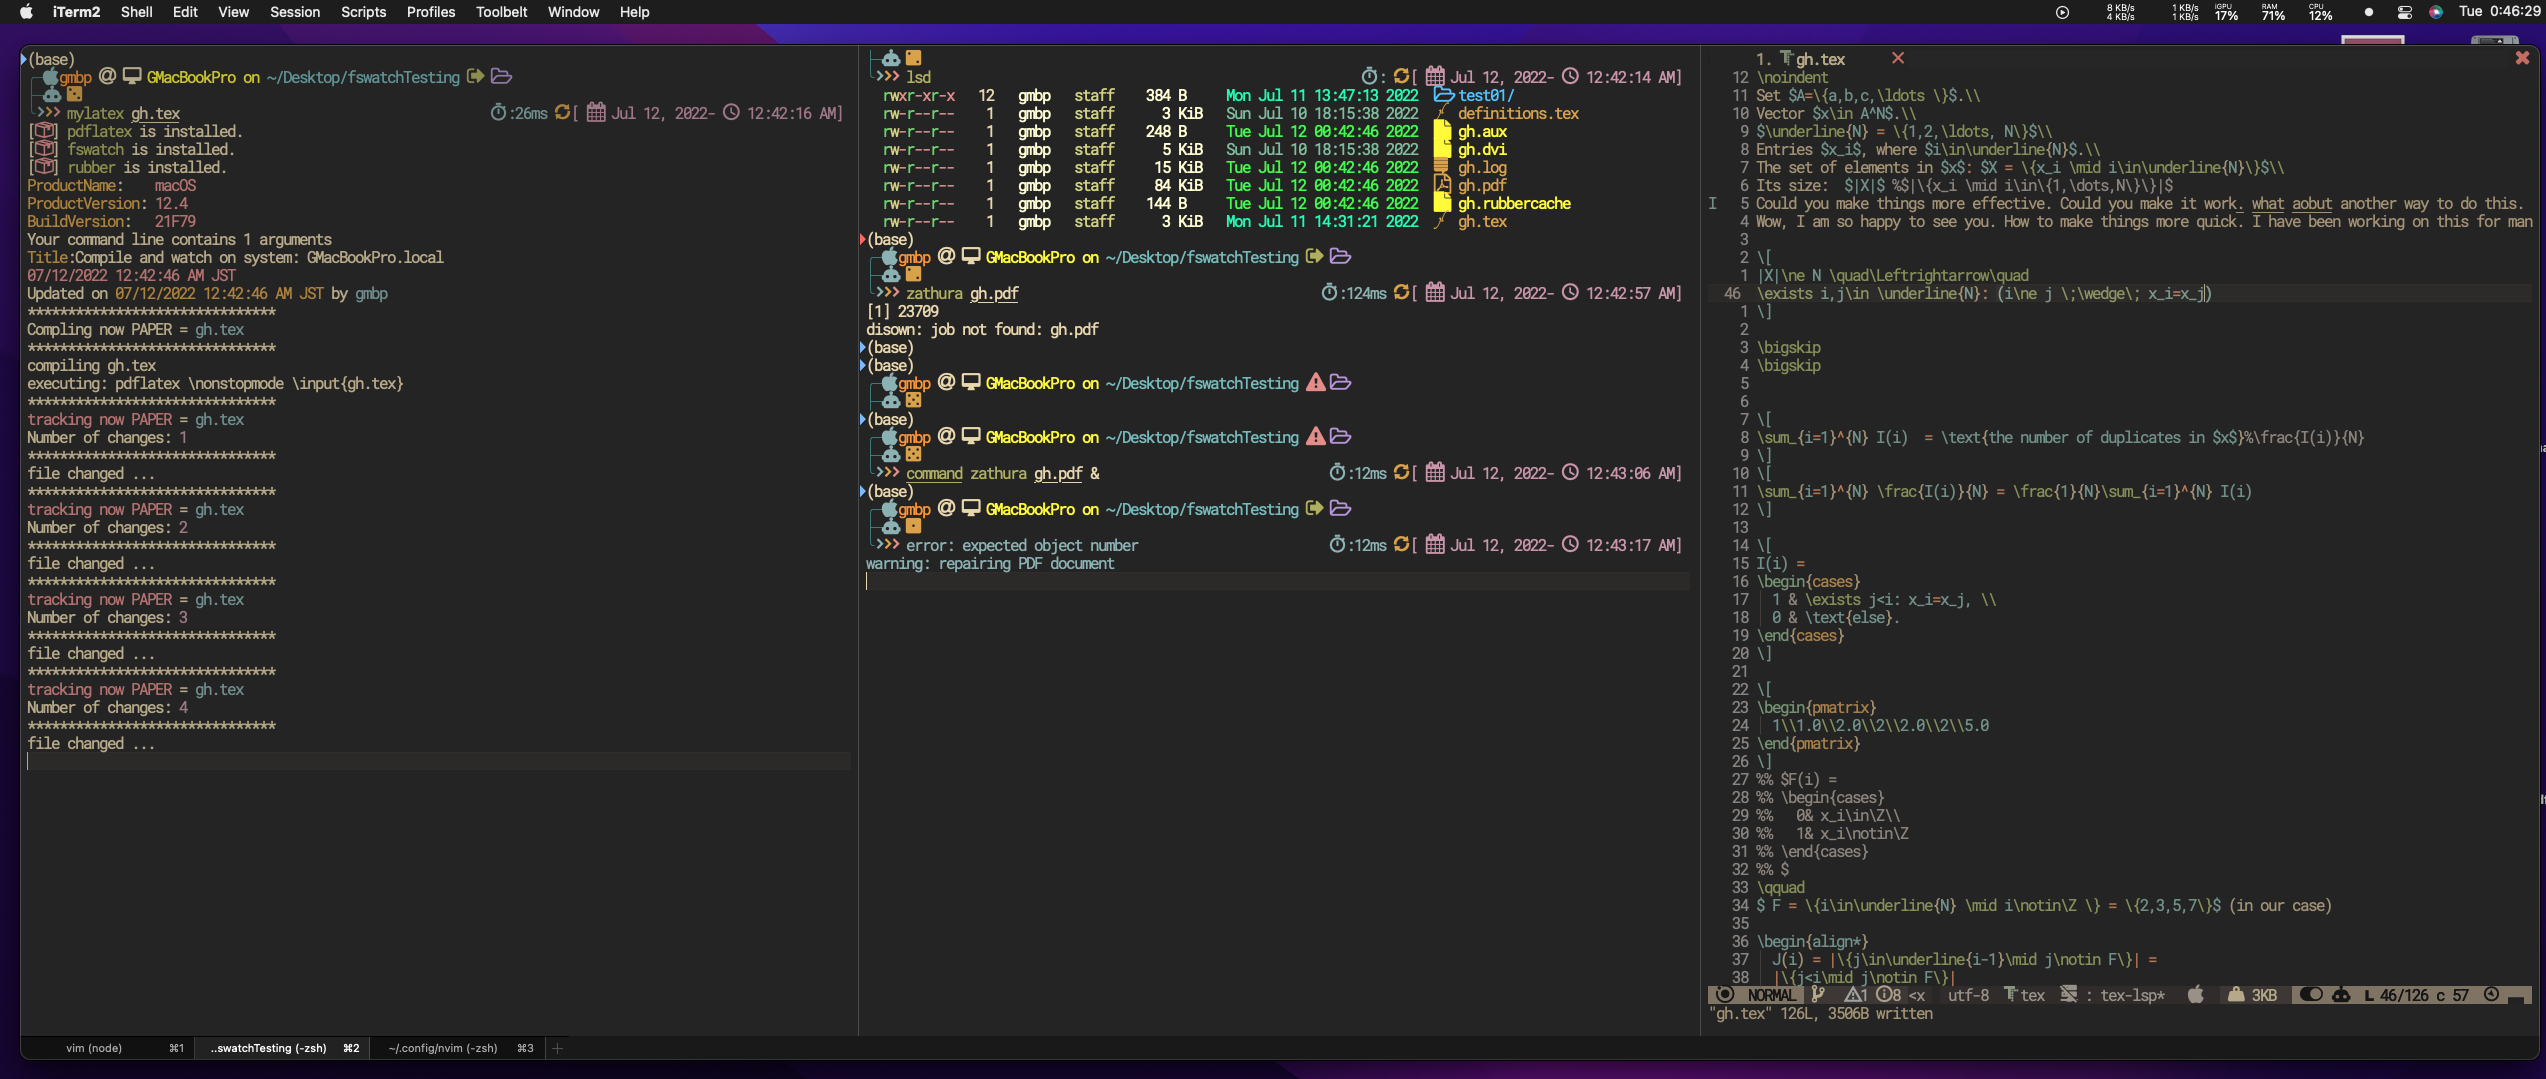Close the gh.tex vim buffer tab
The width and height of the screenshot is (2546, 1079).
pos(1897,58)
